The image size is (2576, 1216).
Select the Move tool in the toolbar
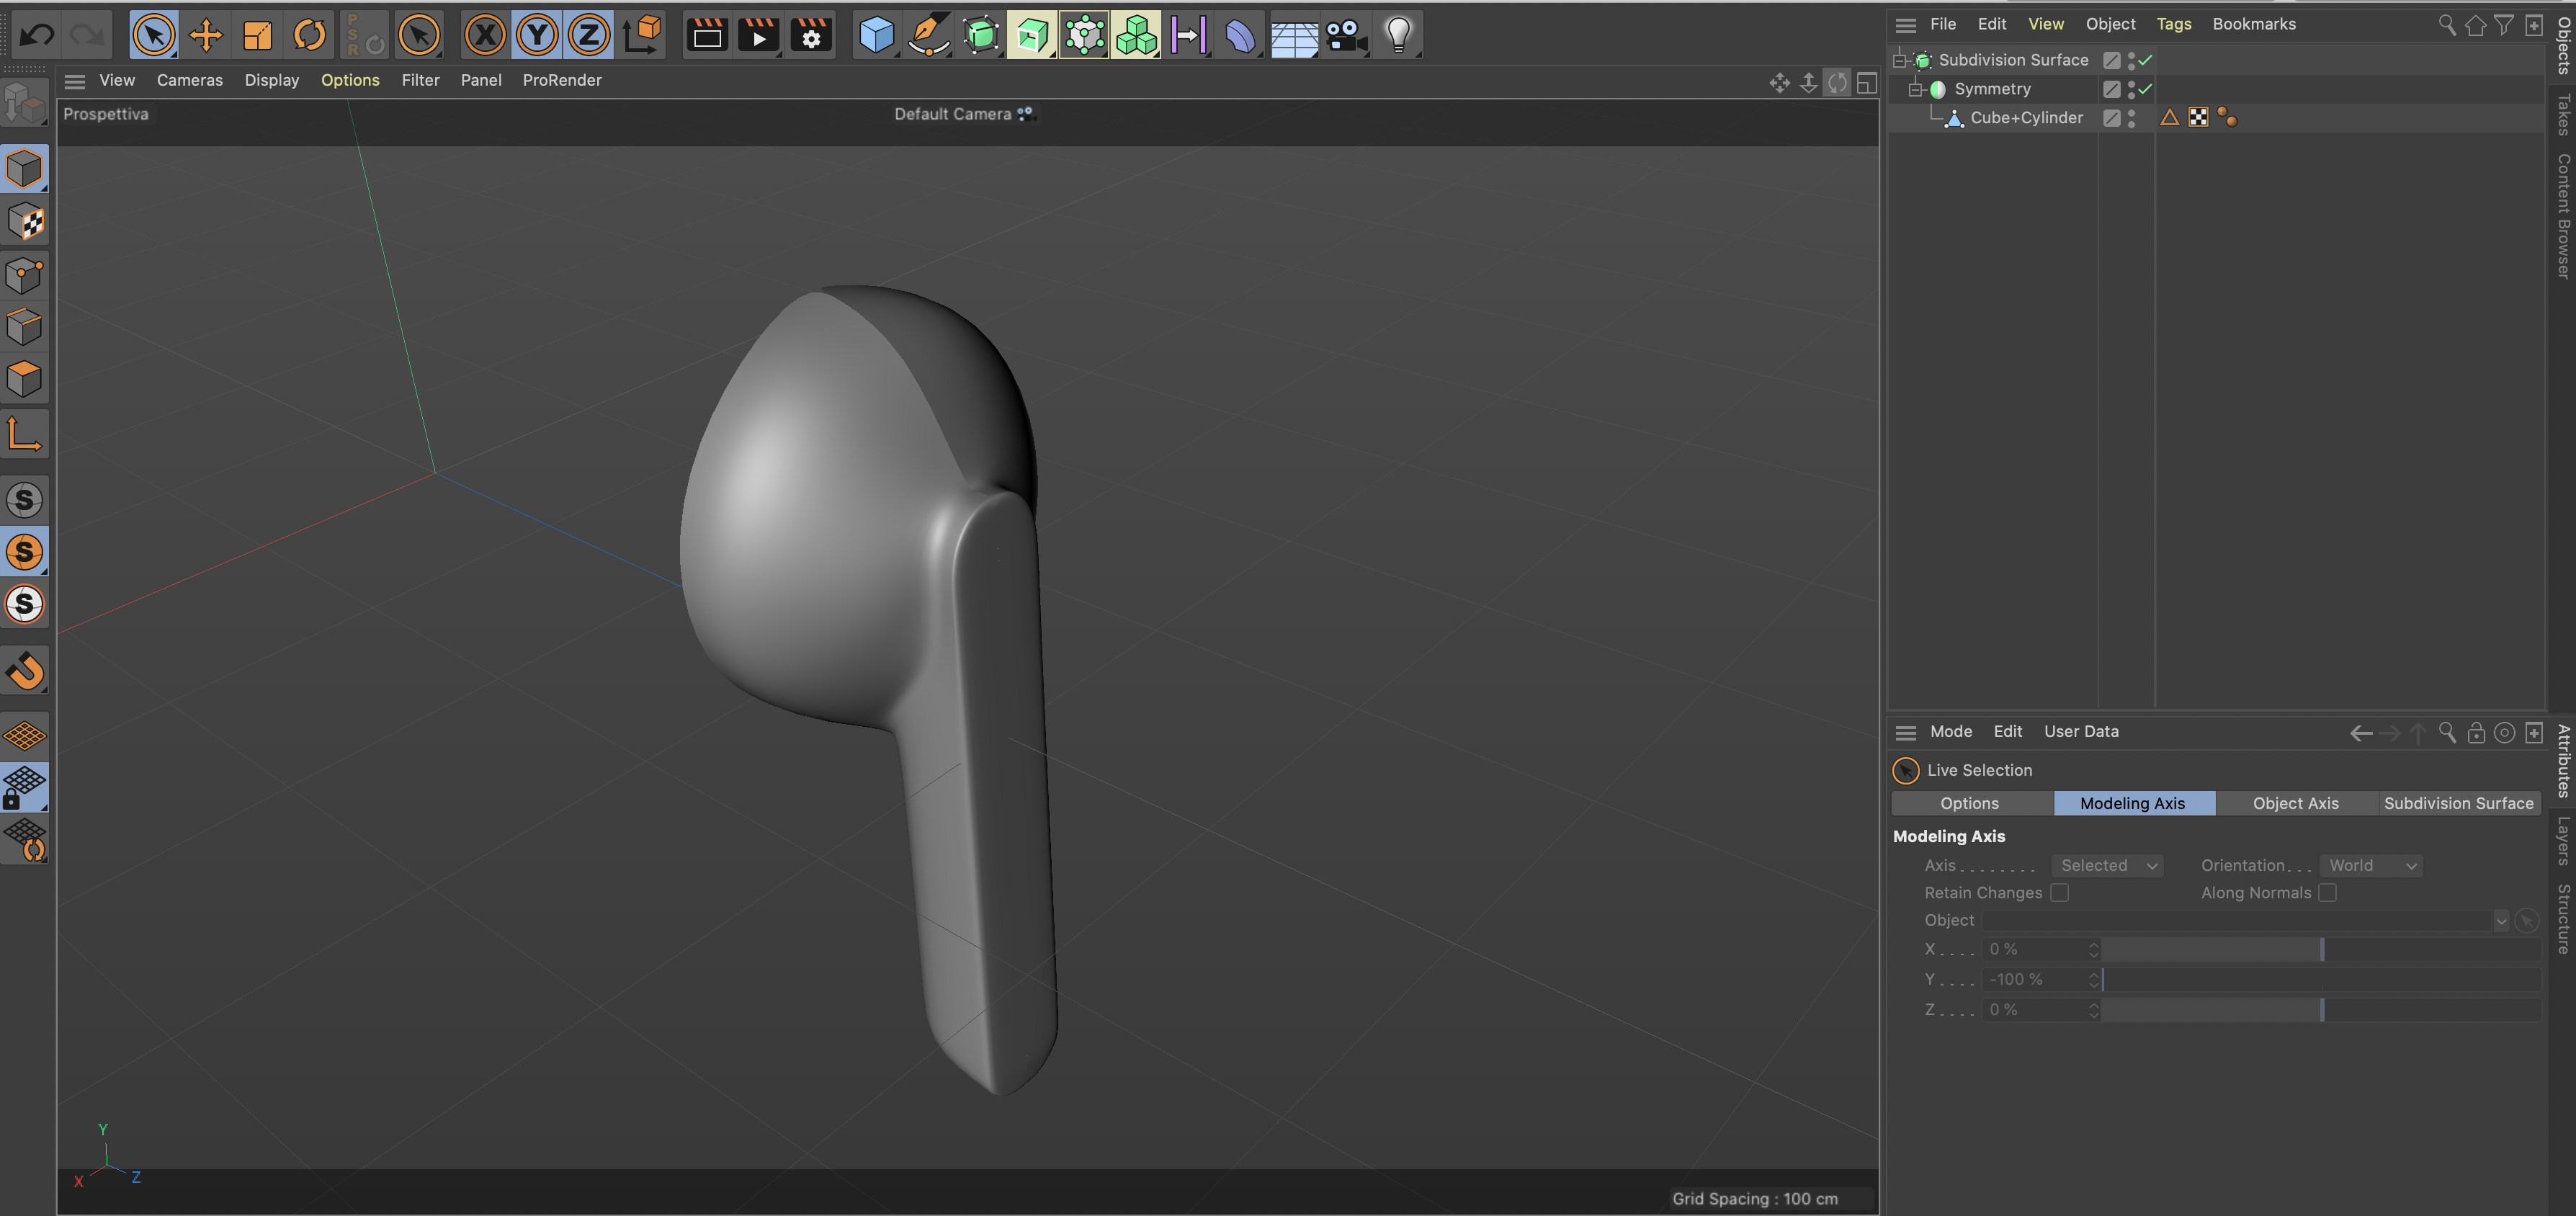(x=206, y=36)
